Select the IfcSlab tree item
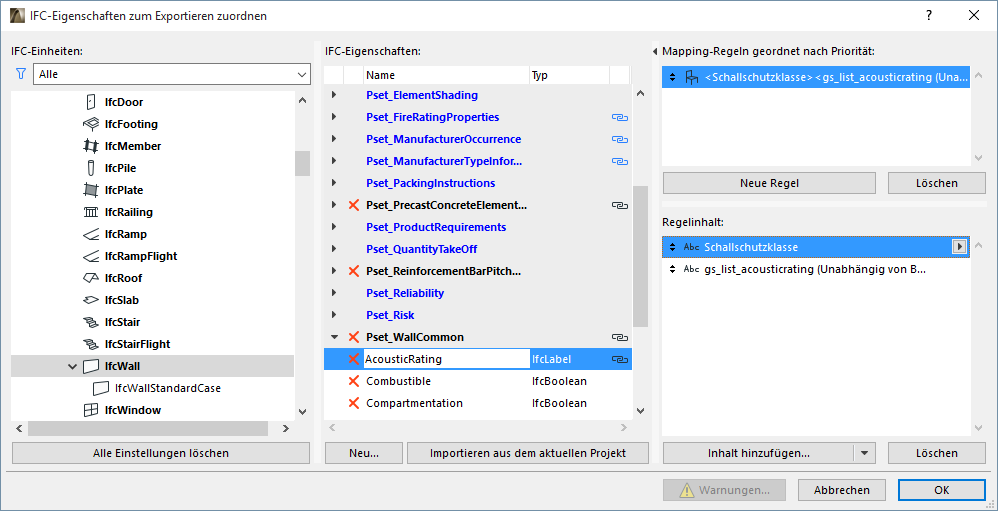 [121, 300]
